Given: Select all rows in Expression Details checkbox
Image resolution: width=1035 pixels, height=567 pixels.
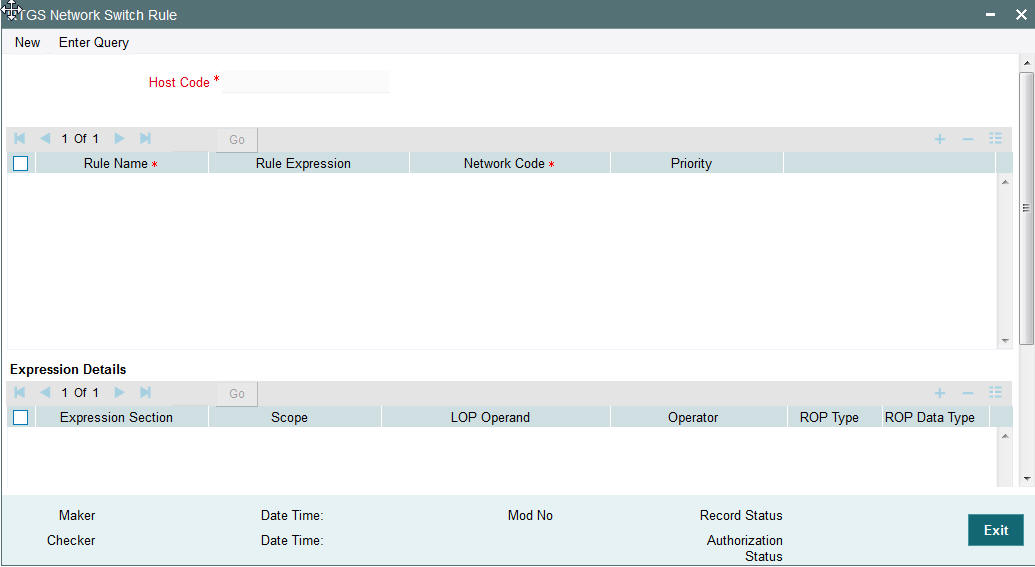Looking at the screenshot, I should coord(20,417).
